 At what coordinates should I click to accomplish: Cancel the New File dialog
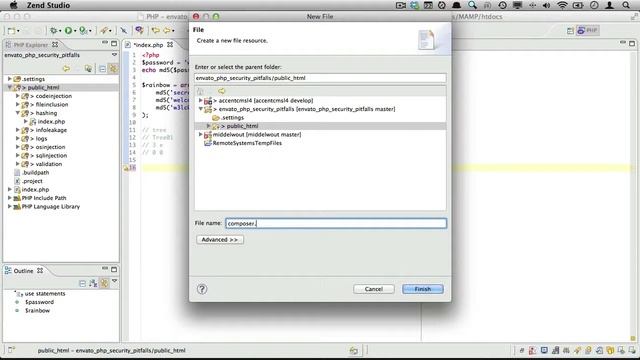373,289
